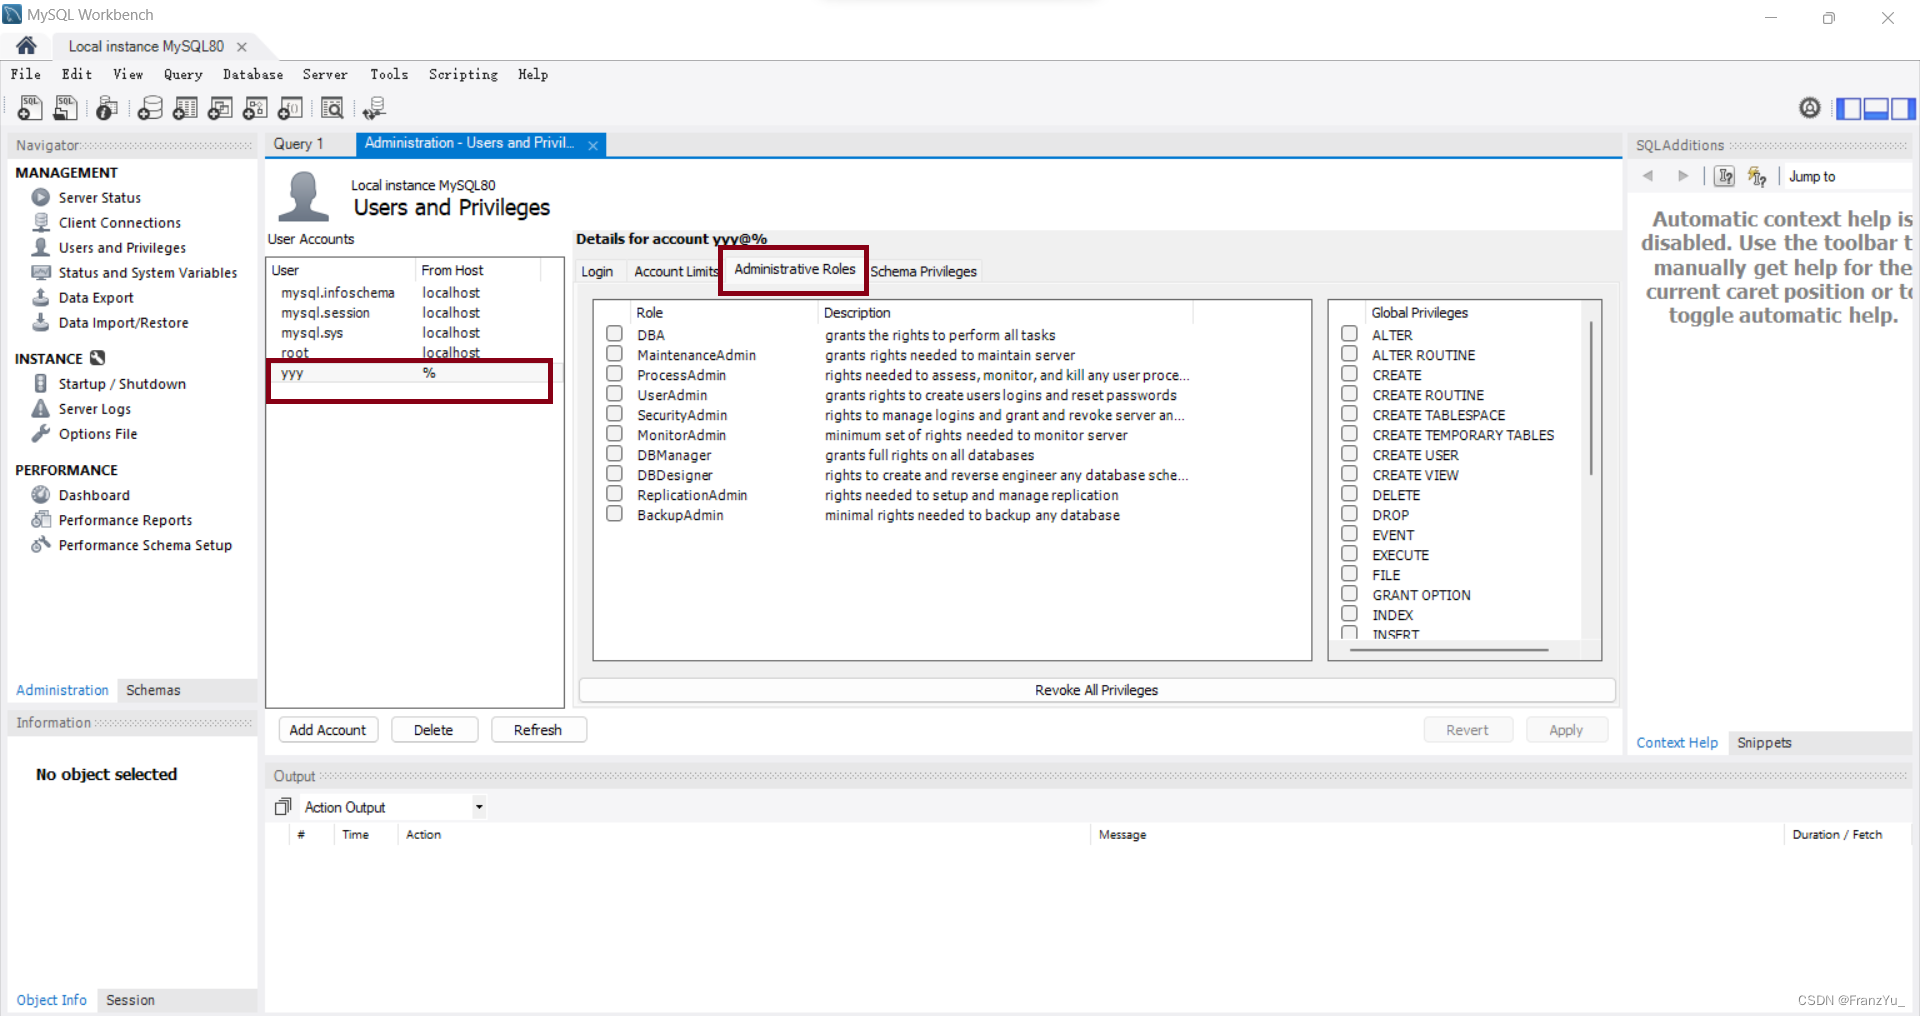
Task: Create new view toolbar icon
Action: click(220, 108)
